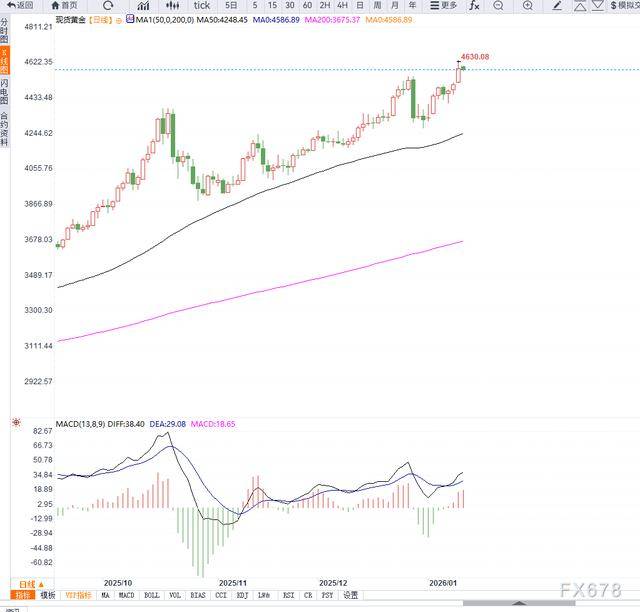Click the refresh icon in toolbar

[x=108, y=5]
